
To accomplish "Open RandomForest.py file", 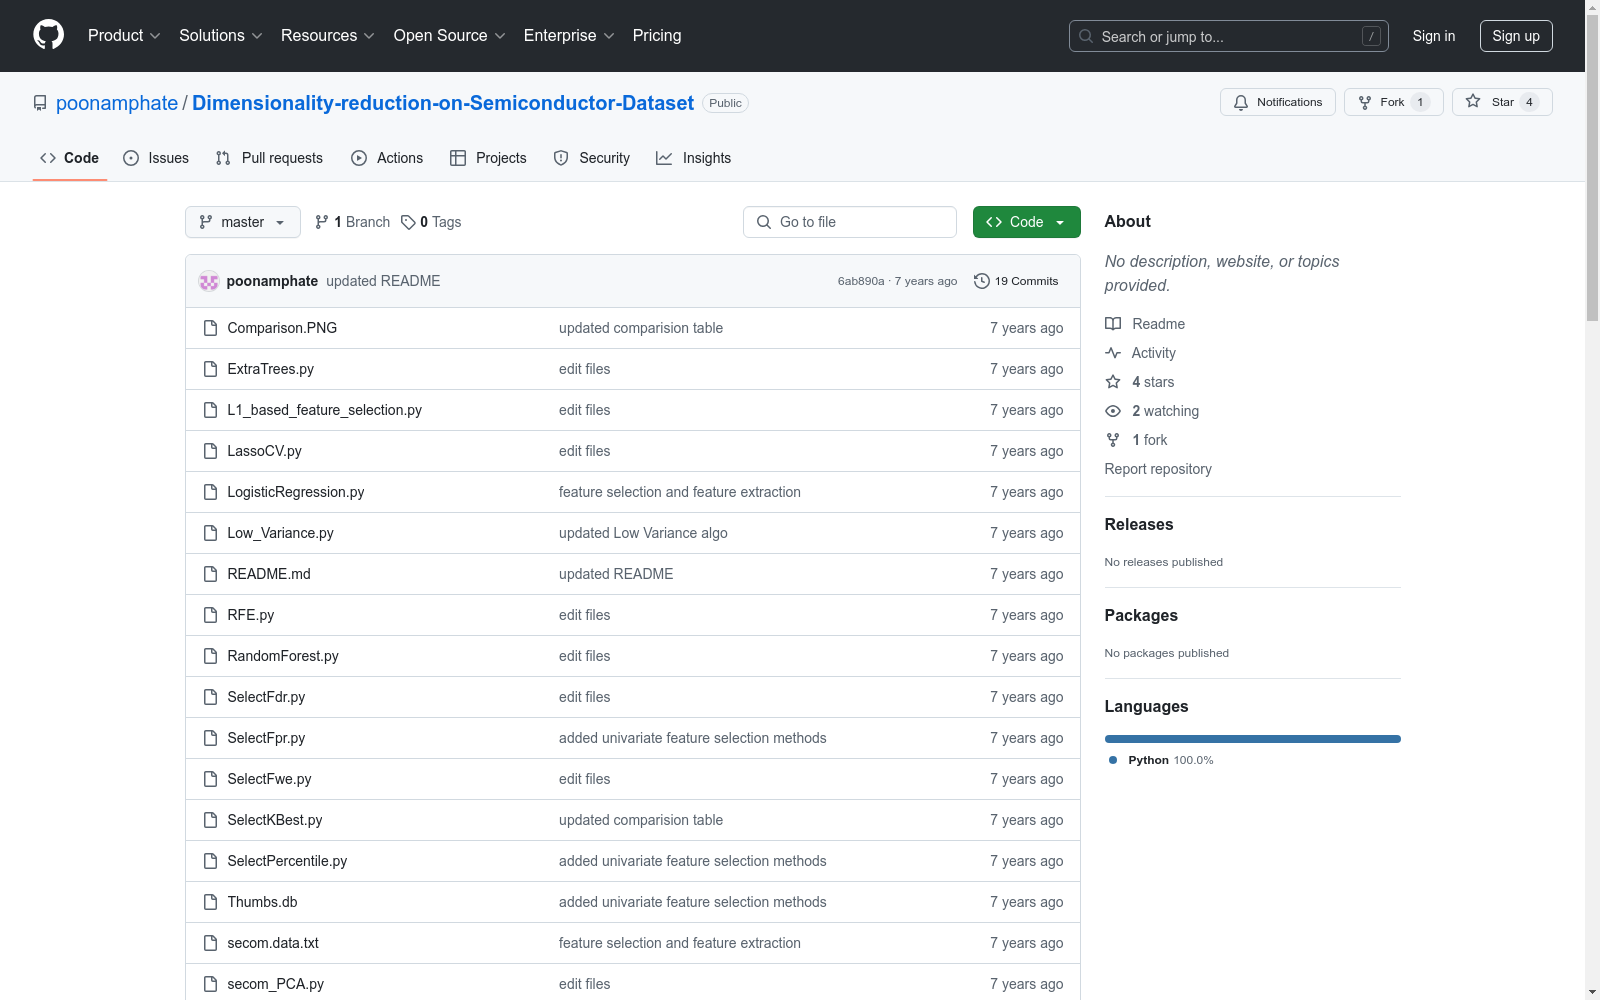I will (x=283, y=656).
